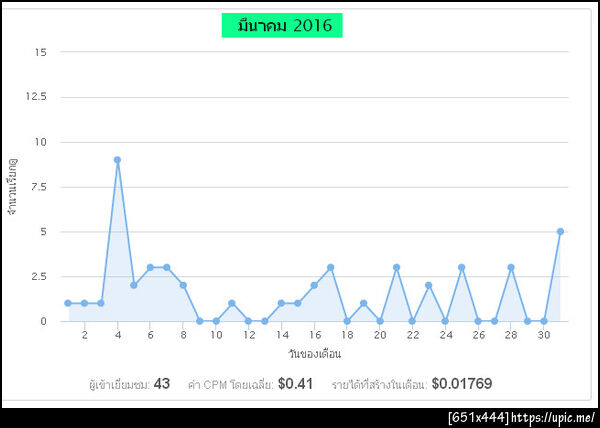Click the data point for day 1
The width and height of the screenshot is (600, 428).
[x=68, y=303]
